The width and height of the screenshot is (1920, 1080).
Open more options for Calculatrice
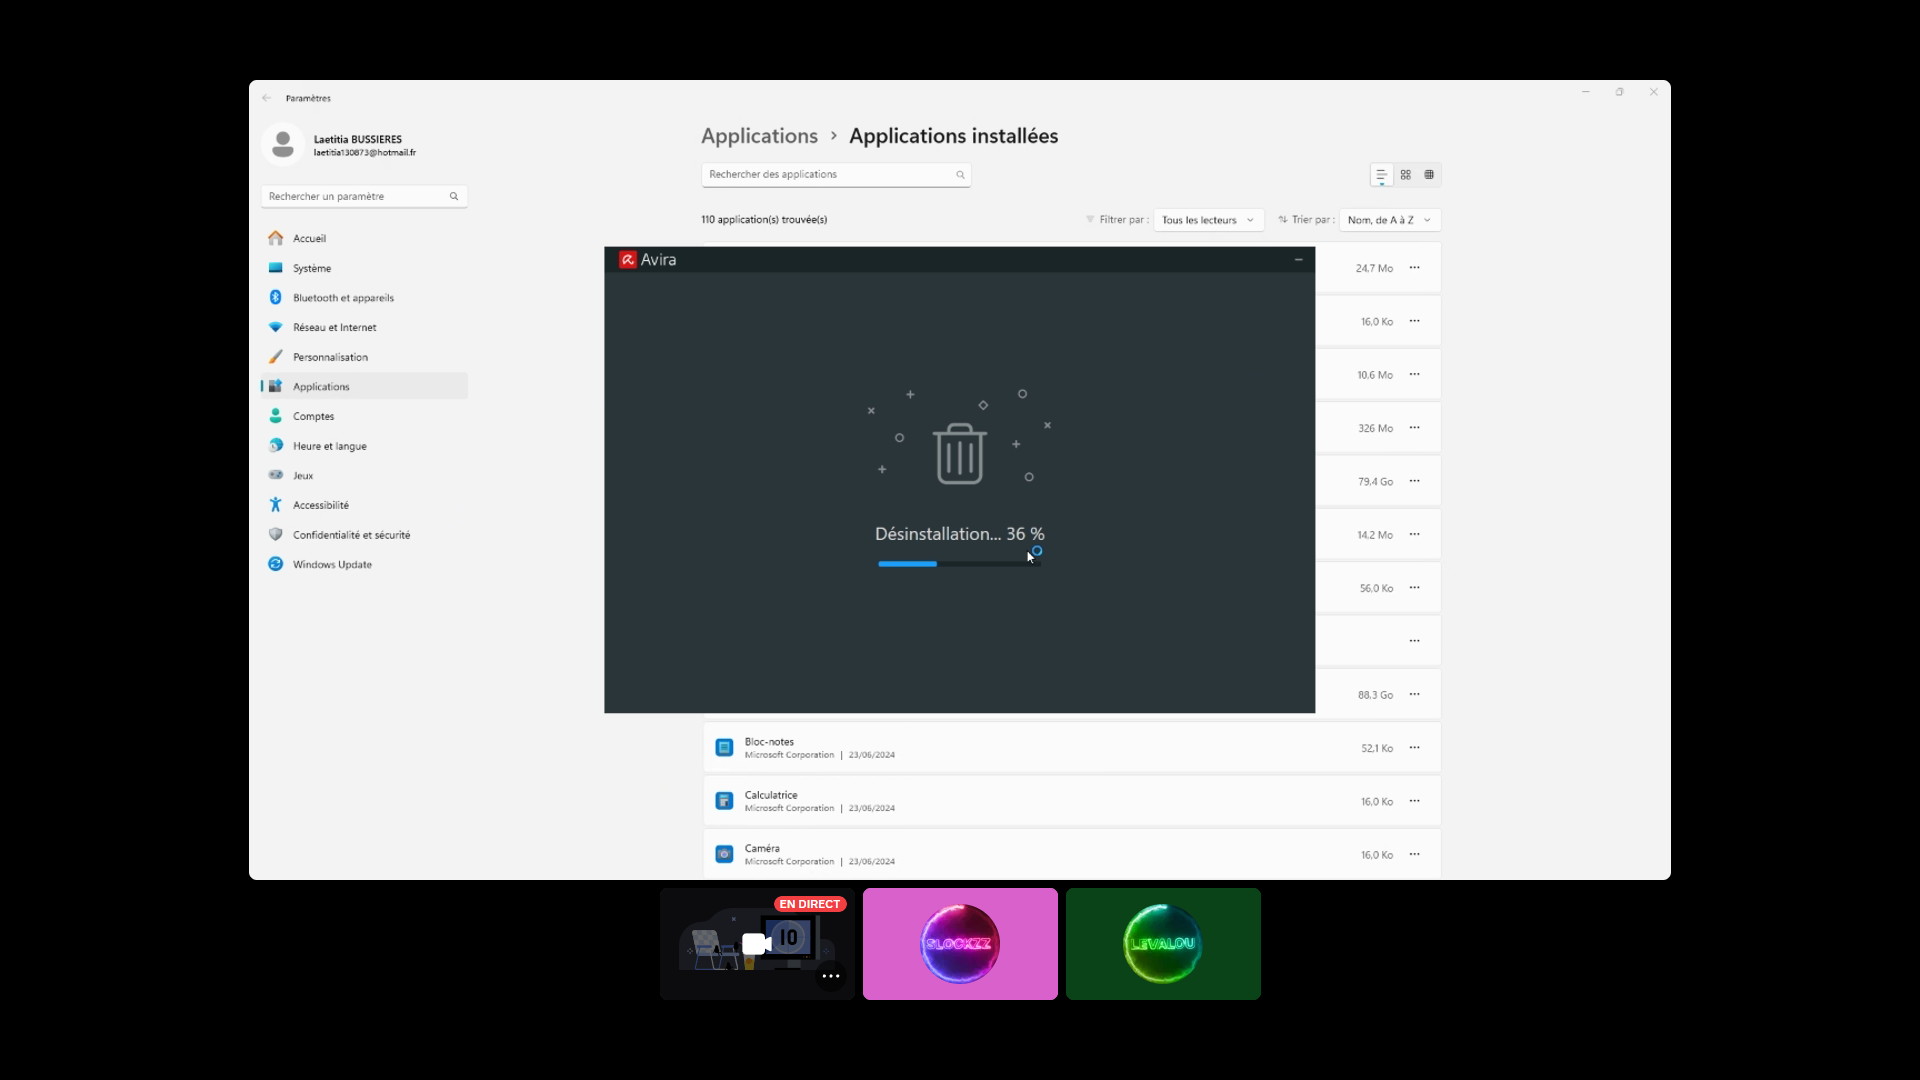[x=1415, y=801]
